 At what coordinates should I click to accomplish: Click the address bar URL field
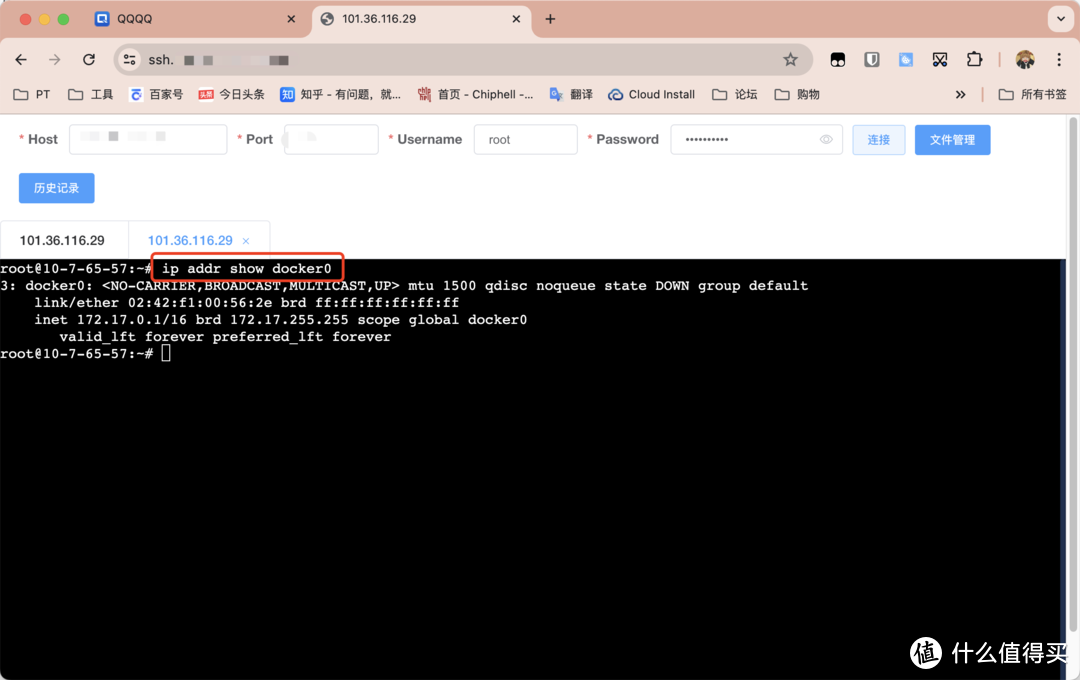[x=461, y=60]
